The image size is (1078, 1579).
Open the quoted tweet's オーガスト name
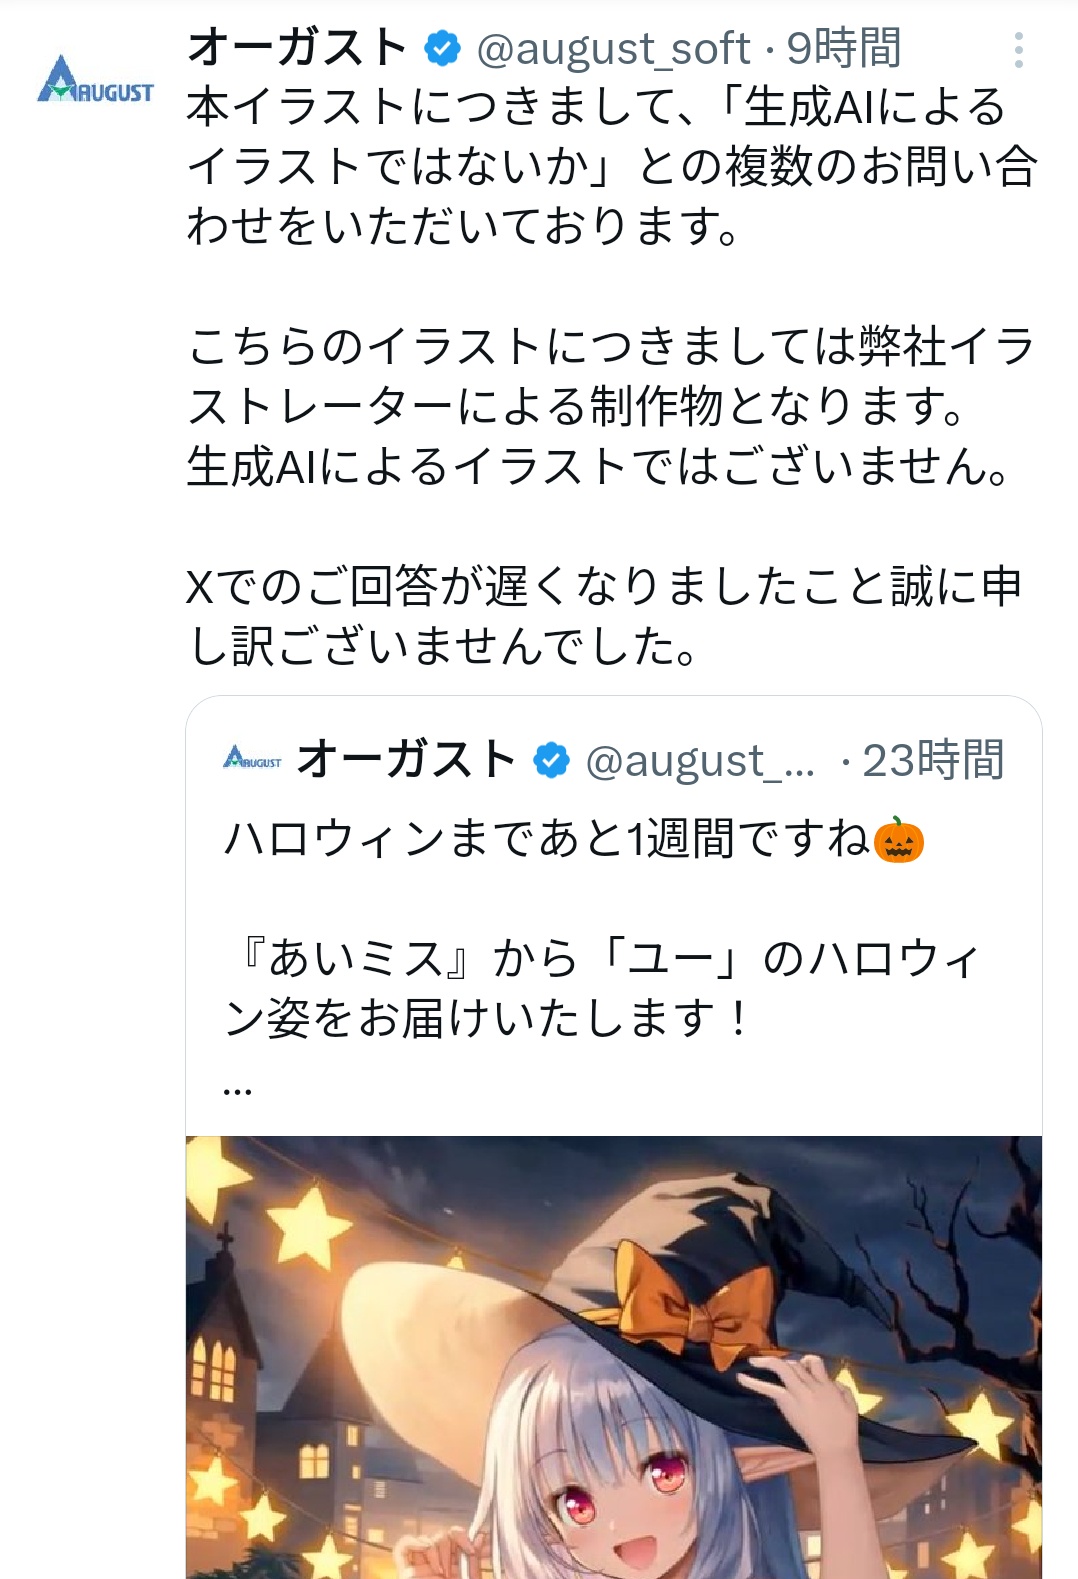406,760
